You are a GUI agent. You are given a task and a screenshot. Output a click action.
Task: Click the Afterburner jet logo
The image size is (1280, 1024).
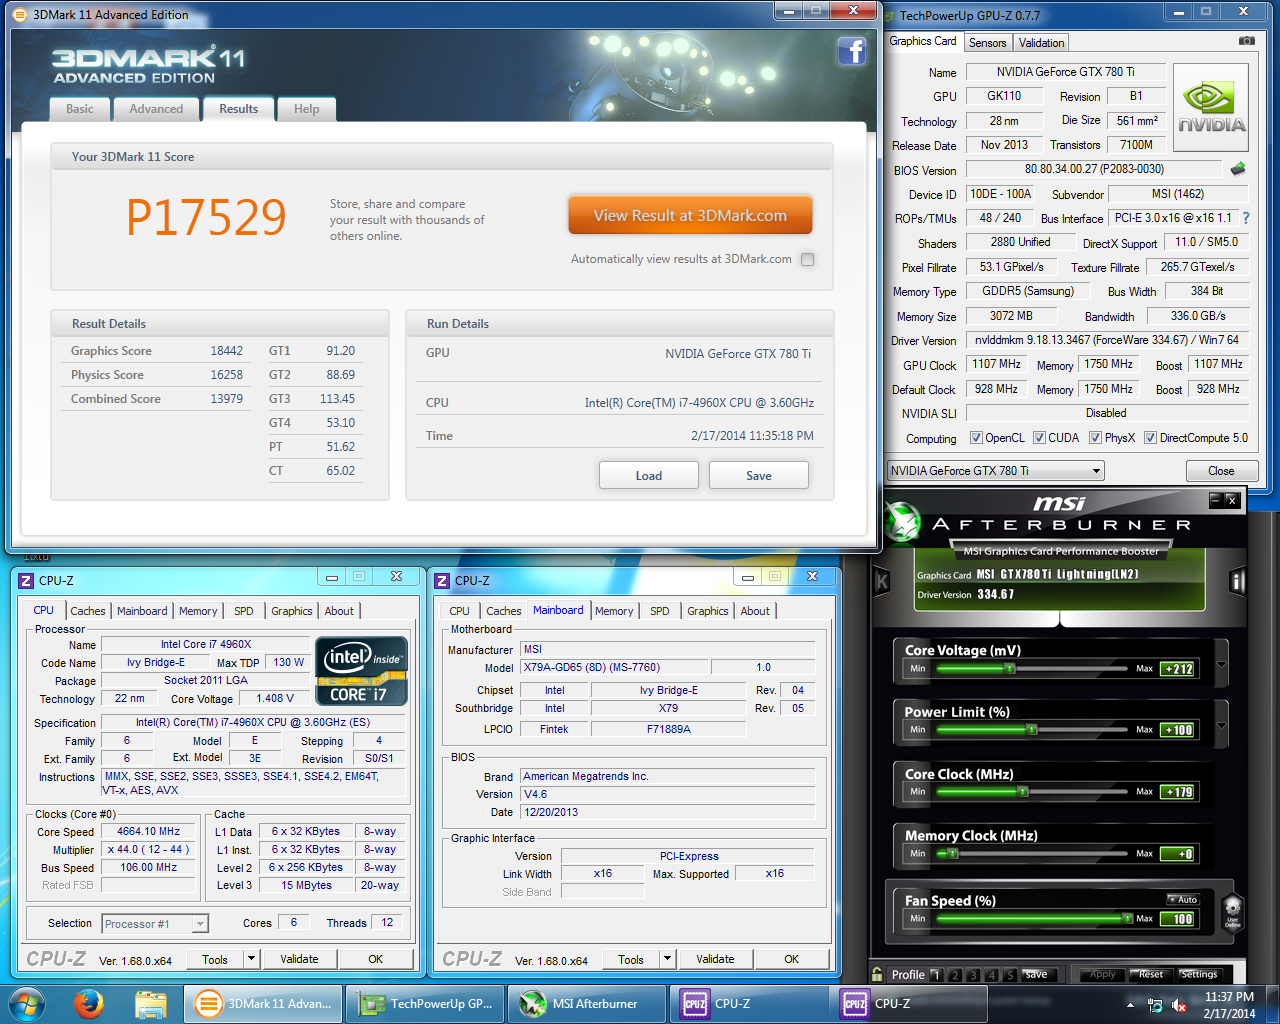902,522
